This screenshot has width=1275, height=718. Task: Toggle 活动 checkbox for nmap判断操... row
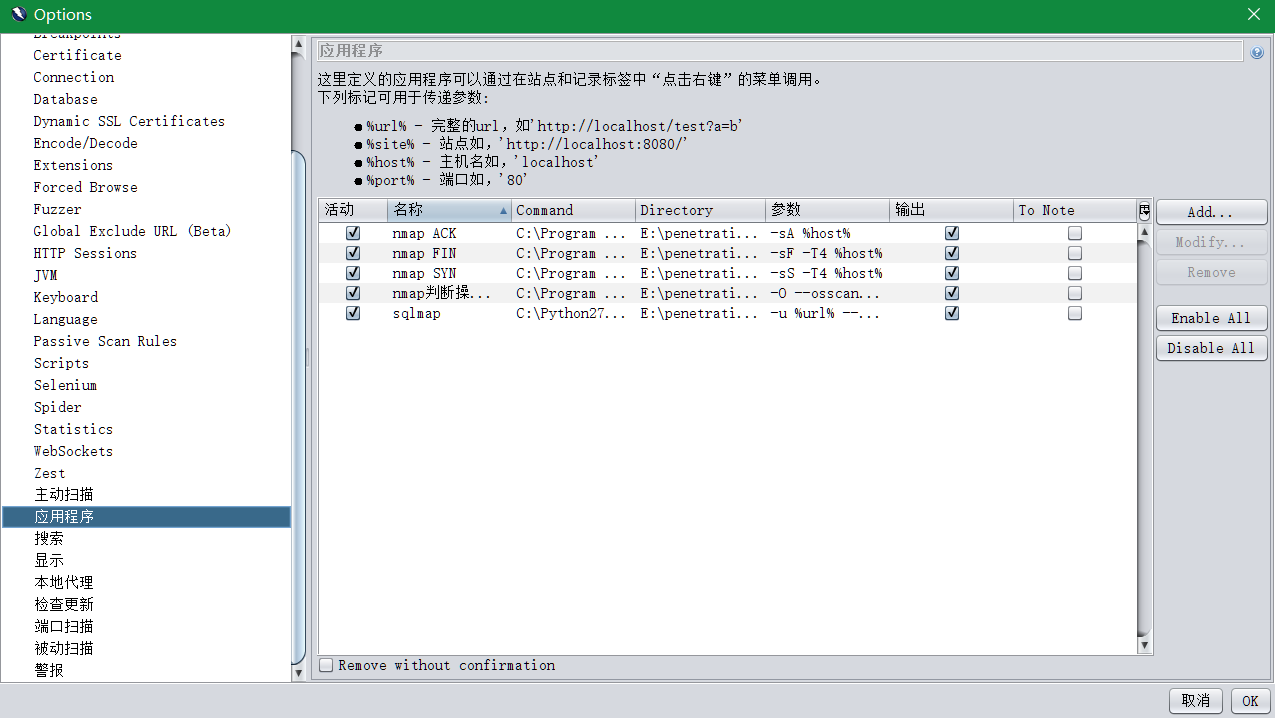352,293
